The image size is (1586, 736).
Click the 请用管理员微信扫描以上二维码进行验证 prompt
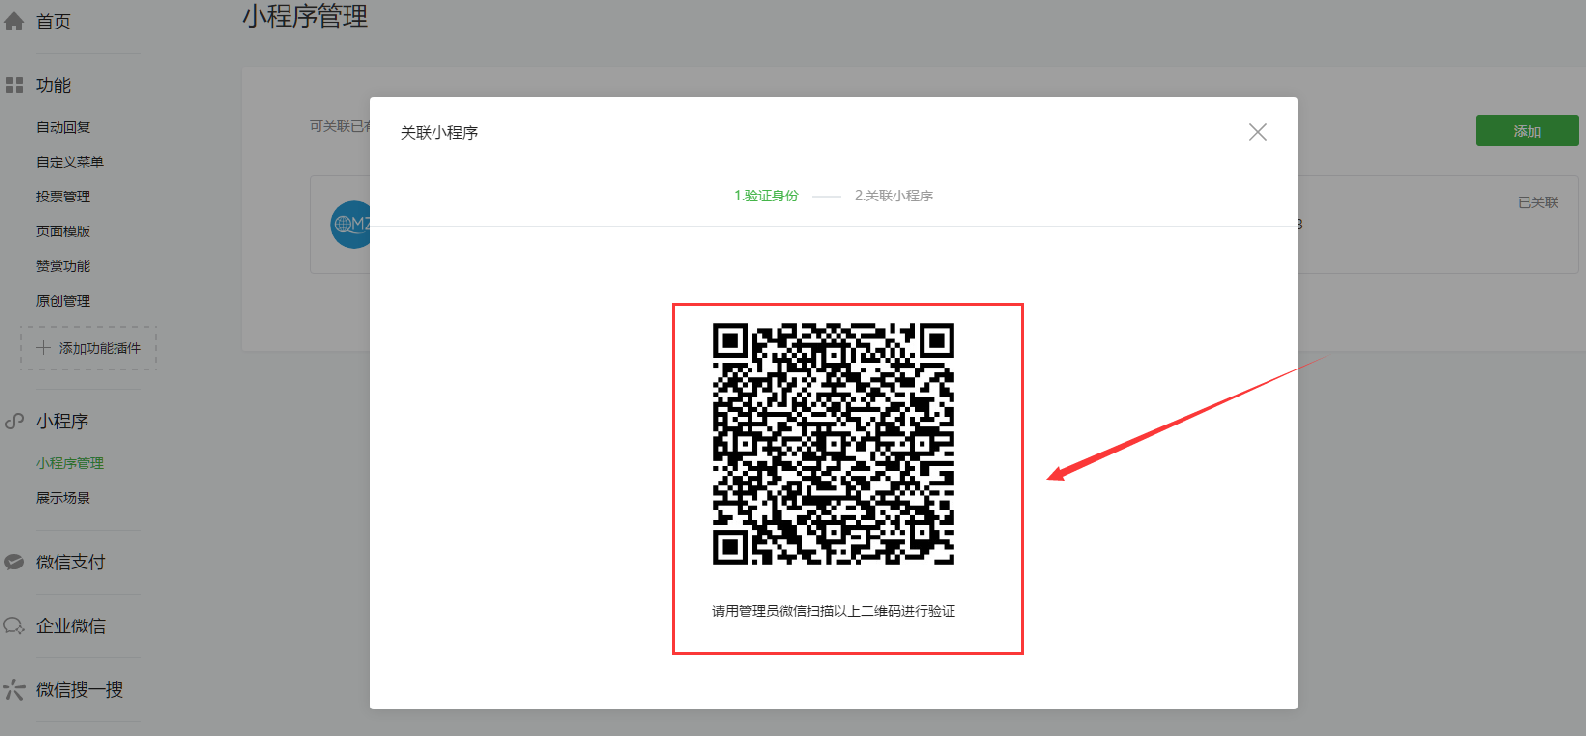834,611
